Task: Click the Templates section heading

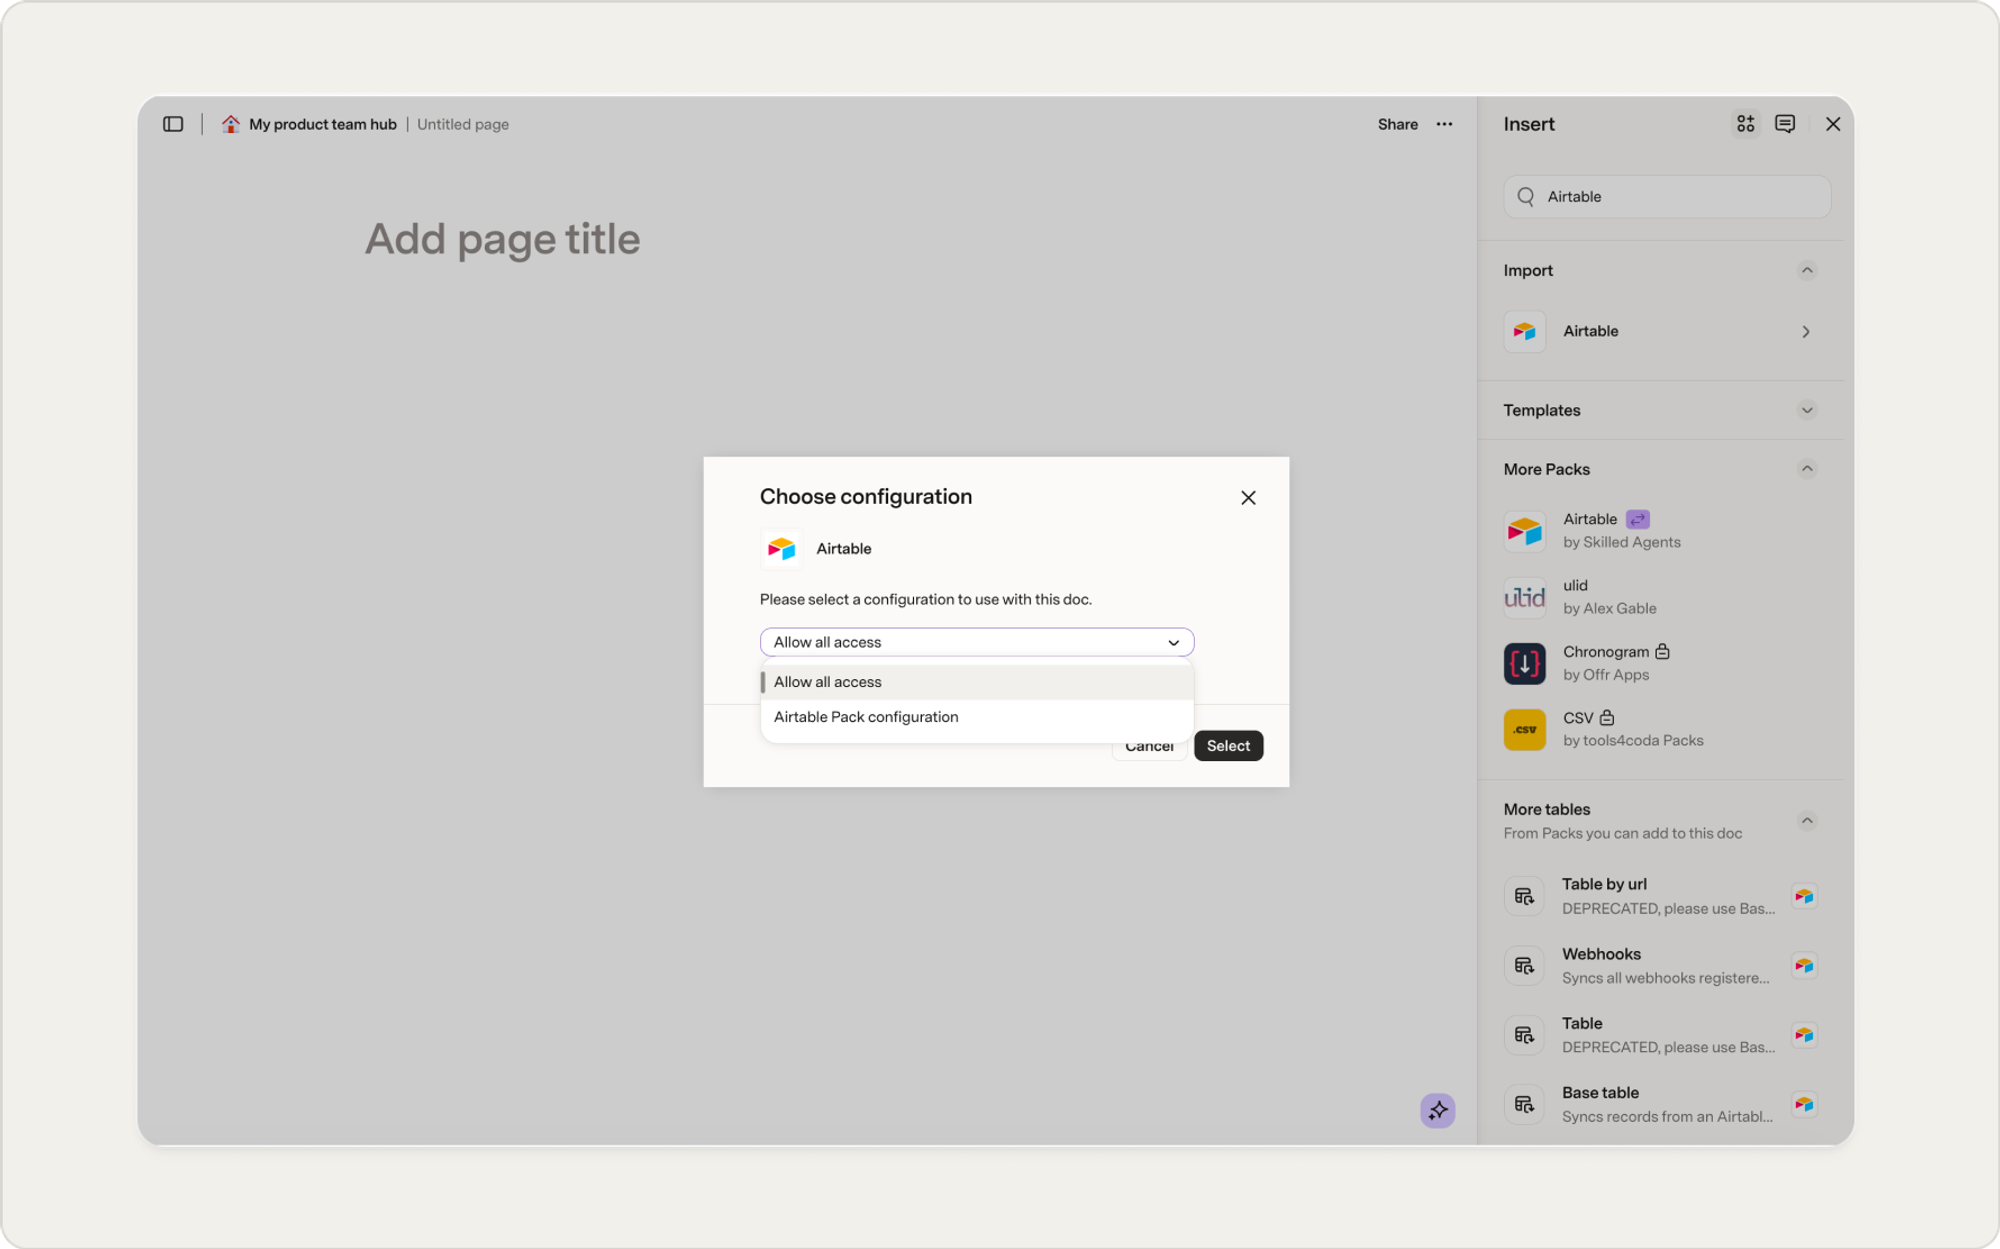Action: pos(1542,410)
